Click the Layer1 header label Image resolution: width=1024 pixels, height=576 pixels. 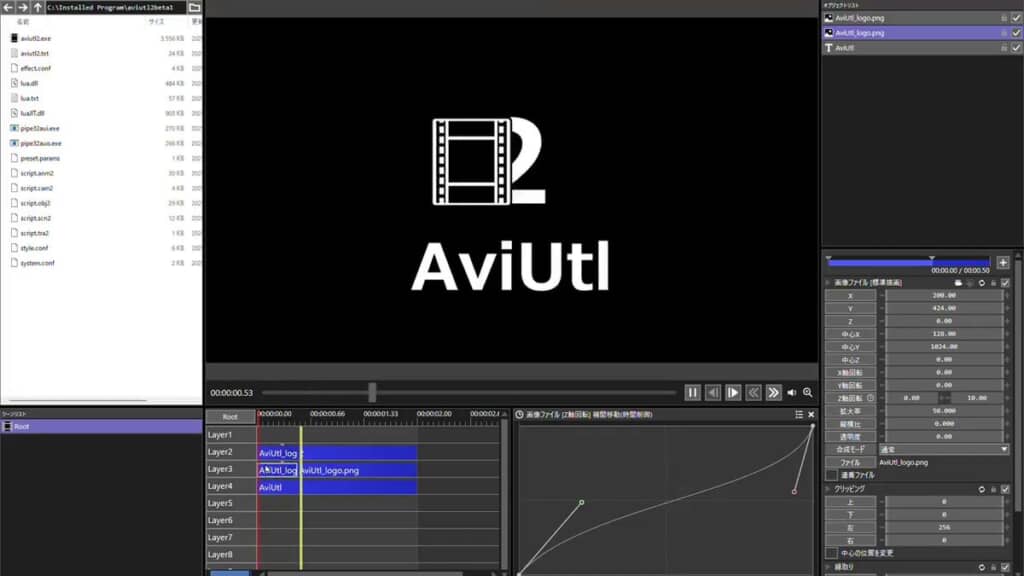pos(220,435)
